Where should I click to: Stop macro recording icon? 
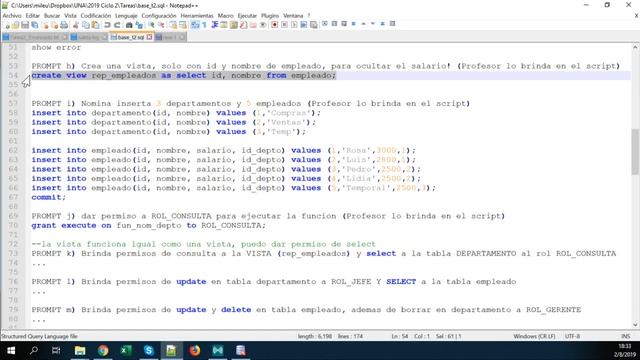(284, 25)
